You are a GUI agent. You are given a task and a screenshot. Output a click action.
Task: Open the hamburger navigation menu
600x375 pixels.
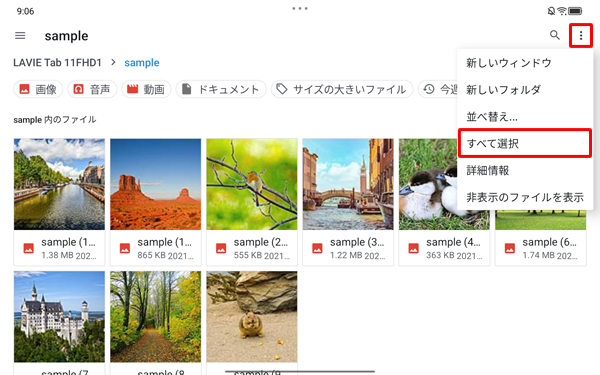click(20, 36)
